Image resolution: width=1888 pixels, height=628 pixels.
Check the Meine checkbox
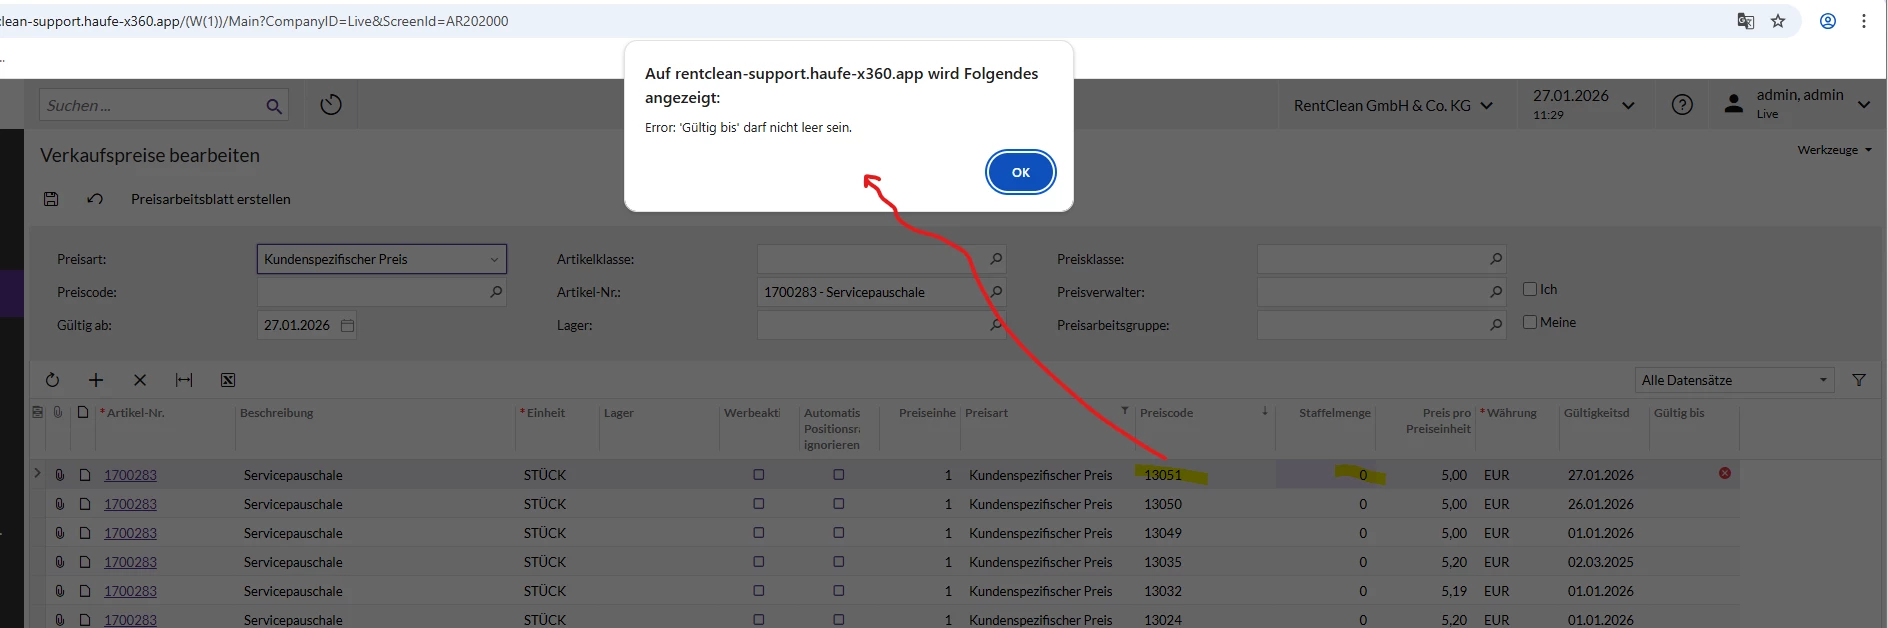click(x=1530, y=322)
